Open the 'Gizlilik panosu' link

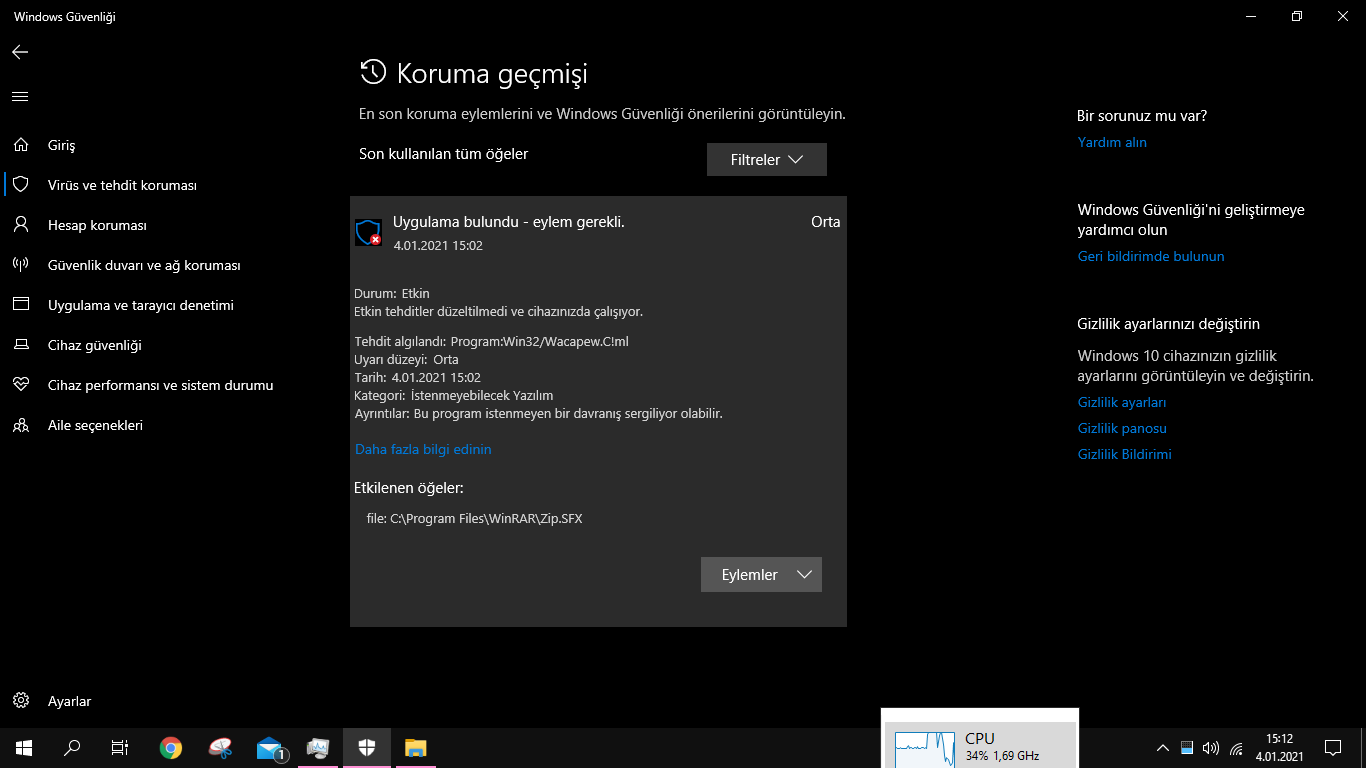[x=1122, y=428]
